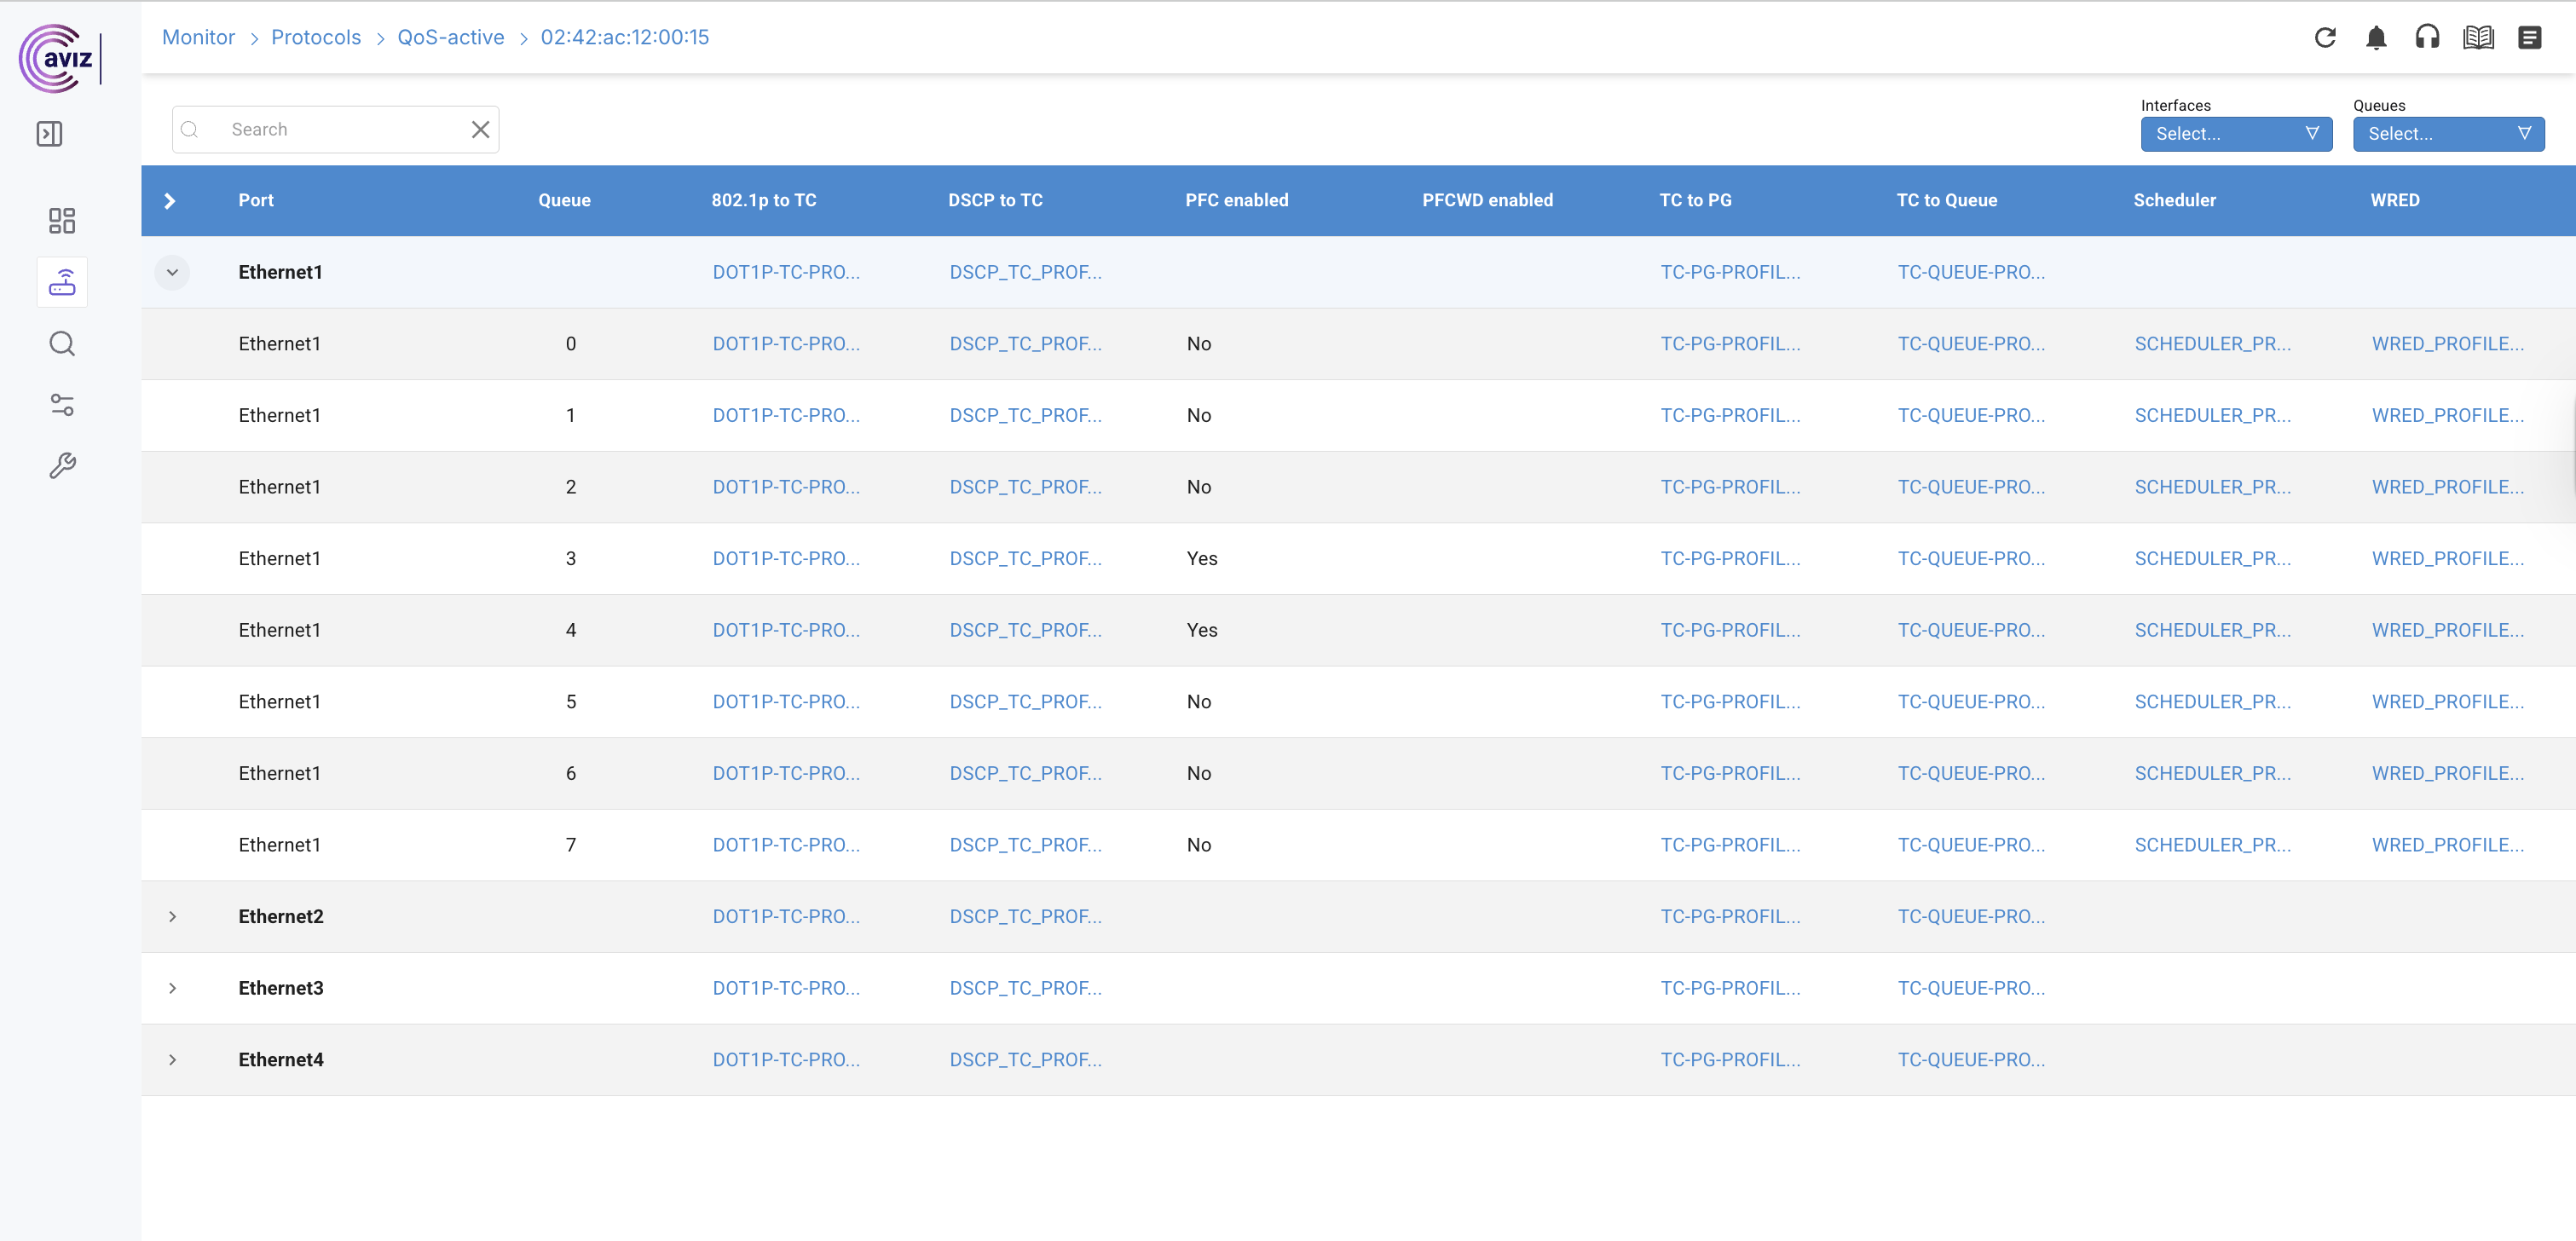Open the notifications bell
Image resolution: width=2576 pixels, height=1241 pixels.
tap(2376, 38)
